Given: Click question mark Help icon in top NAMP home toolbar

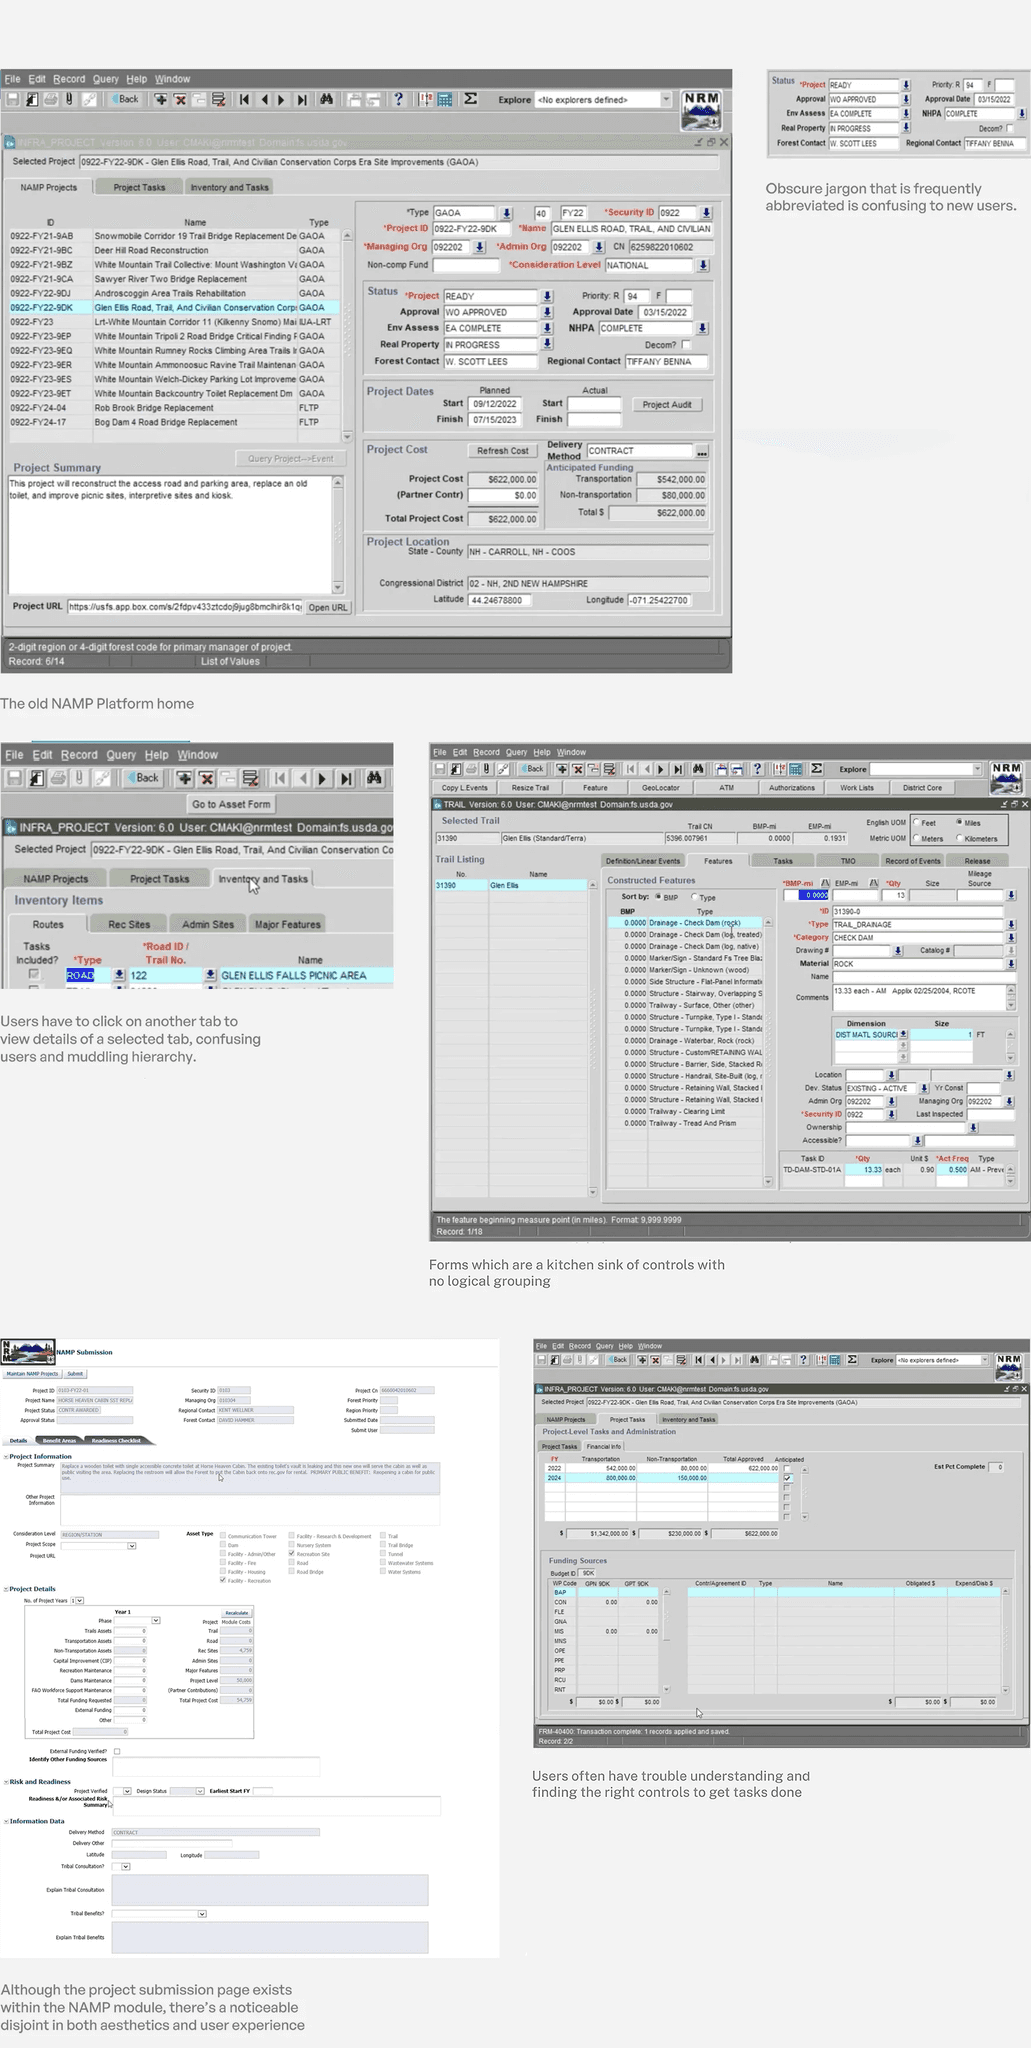Looking at the screenshot, I should click(x=398, y=99).
